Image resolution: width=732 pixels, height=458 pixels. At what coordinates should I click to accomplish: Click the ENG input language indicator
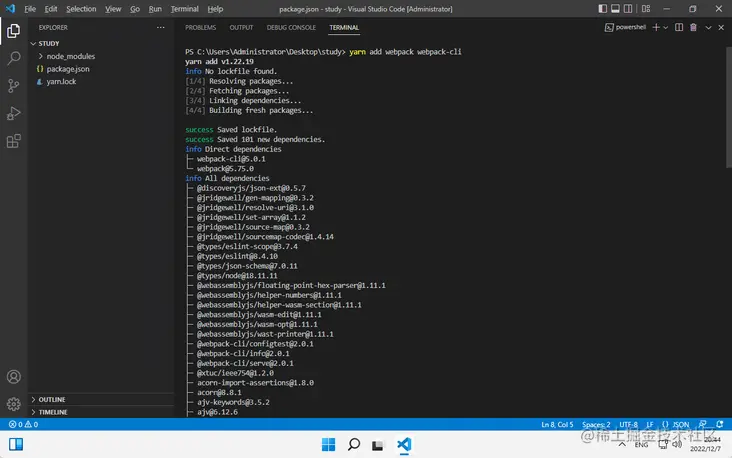(x=641, y=445)
